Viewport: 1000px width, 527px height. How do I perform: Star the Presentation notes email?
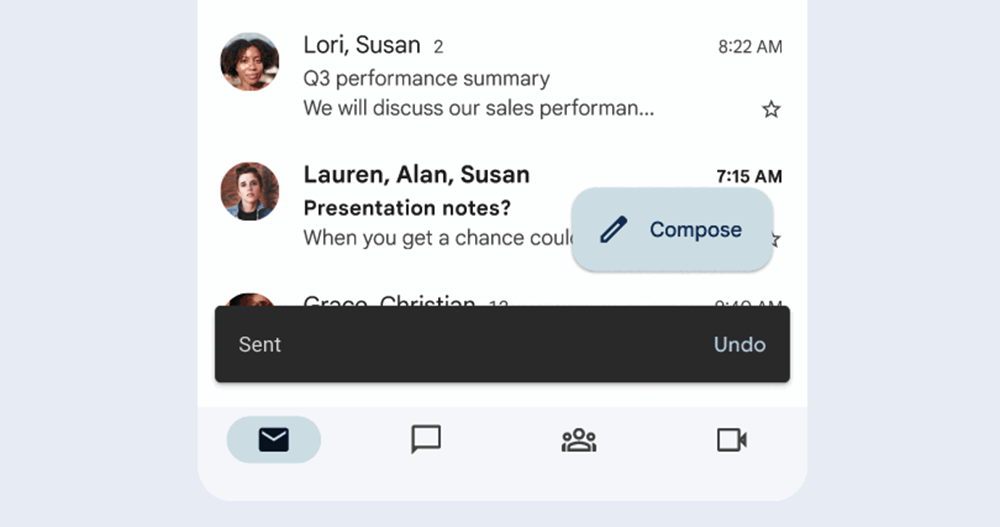point(776,240)
